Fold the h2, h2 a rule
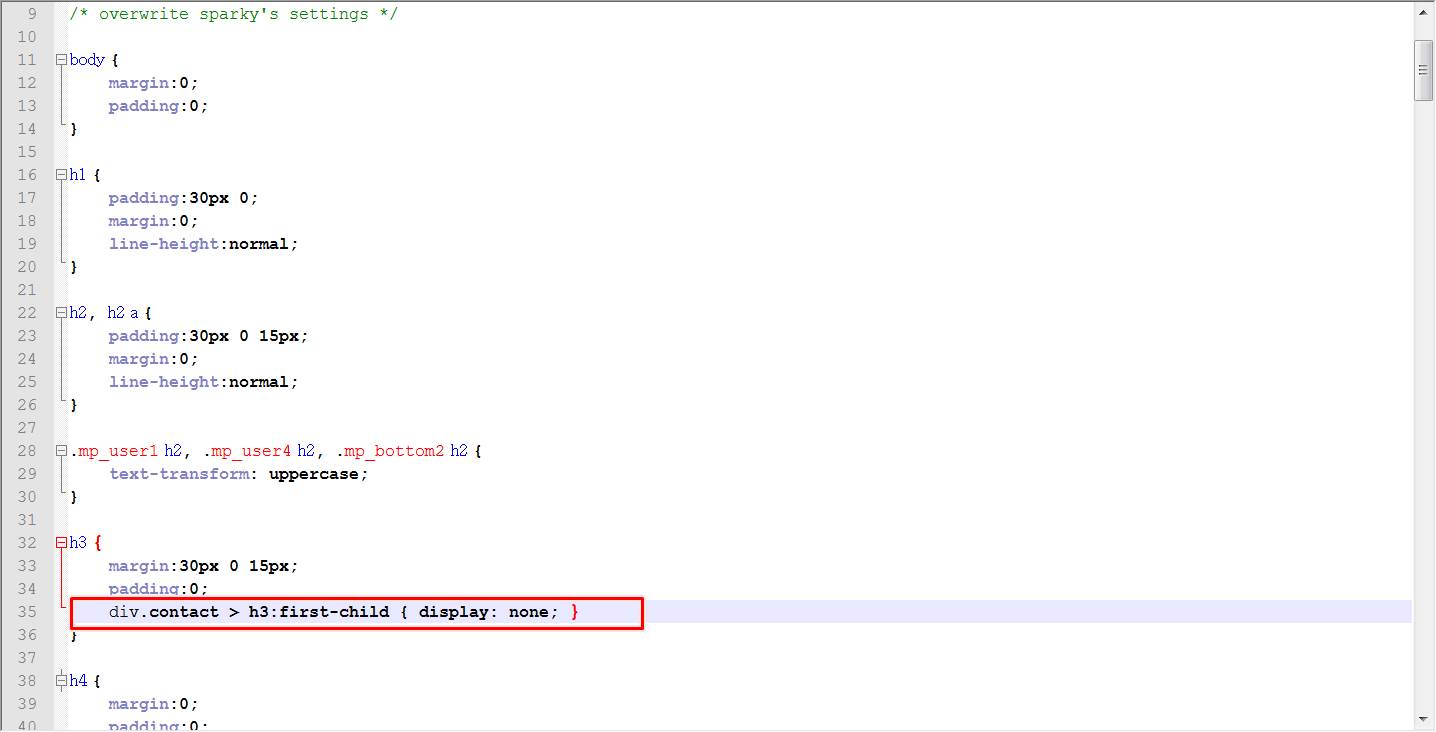This screenshot has height=732, width=1436. click(61, 313)
